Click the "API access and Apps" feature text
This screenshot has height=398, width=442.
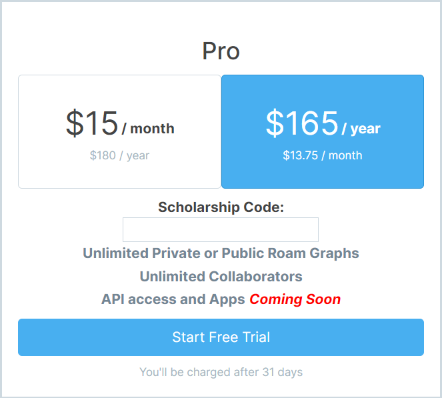[173, 299]
